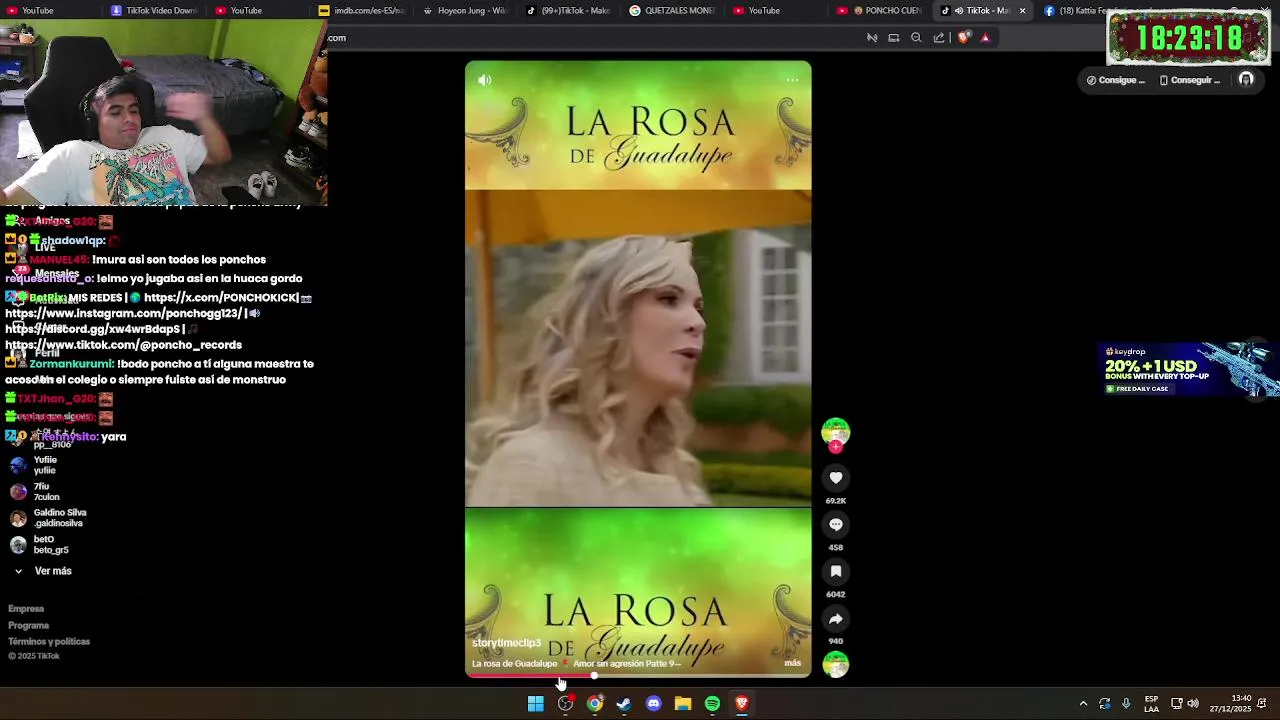The image size is (1280, 720).
Task: Open the comments bubble showing 458
Action: point(836,525)
